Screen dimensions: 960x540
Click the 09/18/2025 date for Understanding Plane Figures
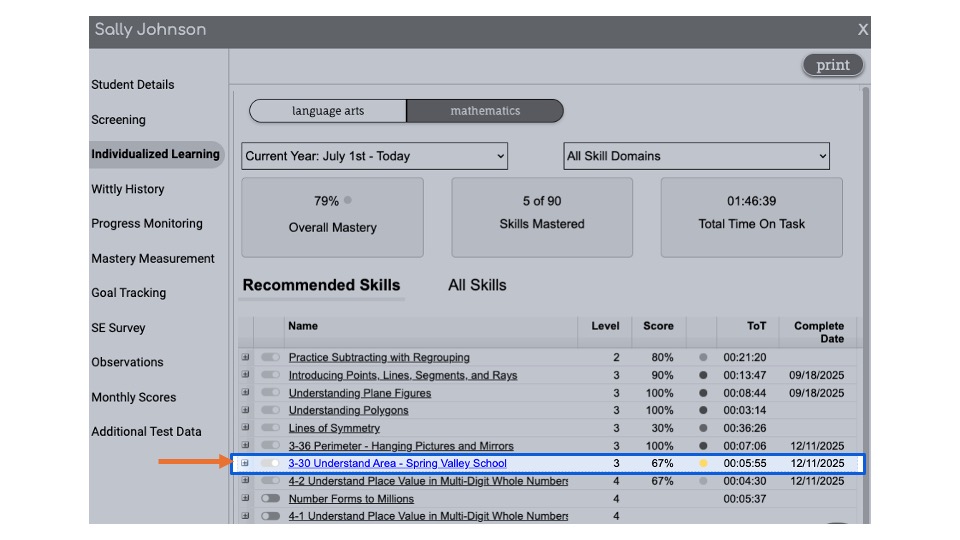pos(817,392)
